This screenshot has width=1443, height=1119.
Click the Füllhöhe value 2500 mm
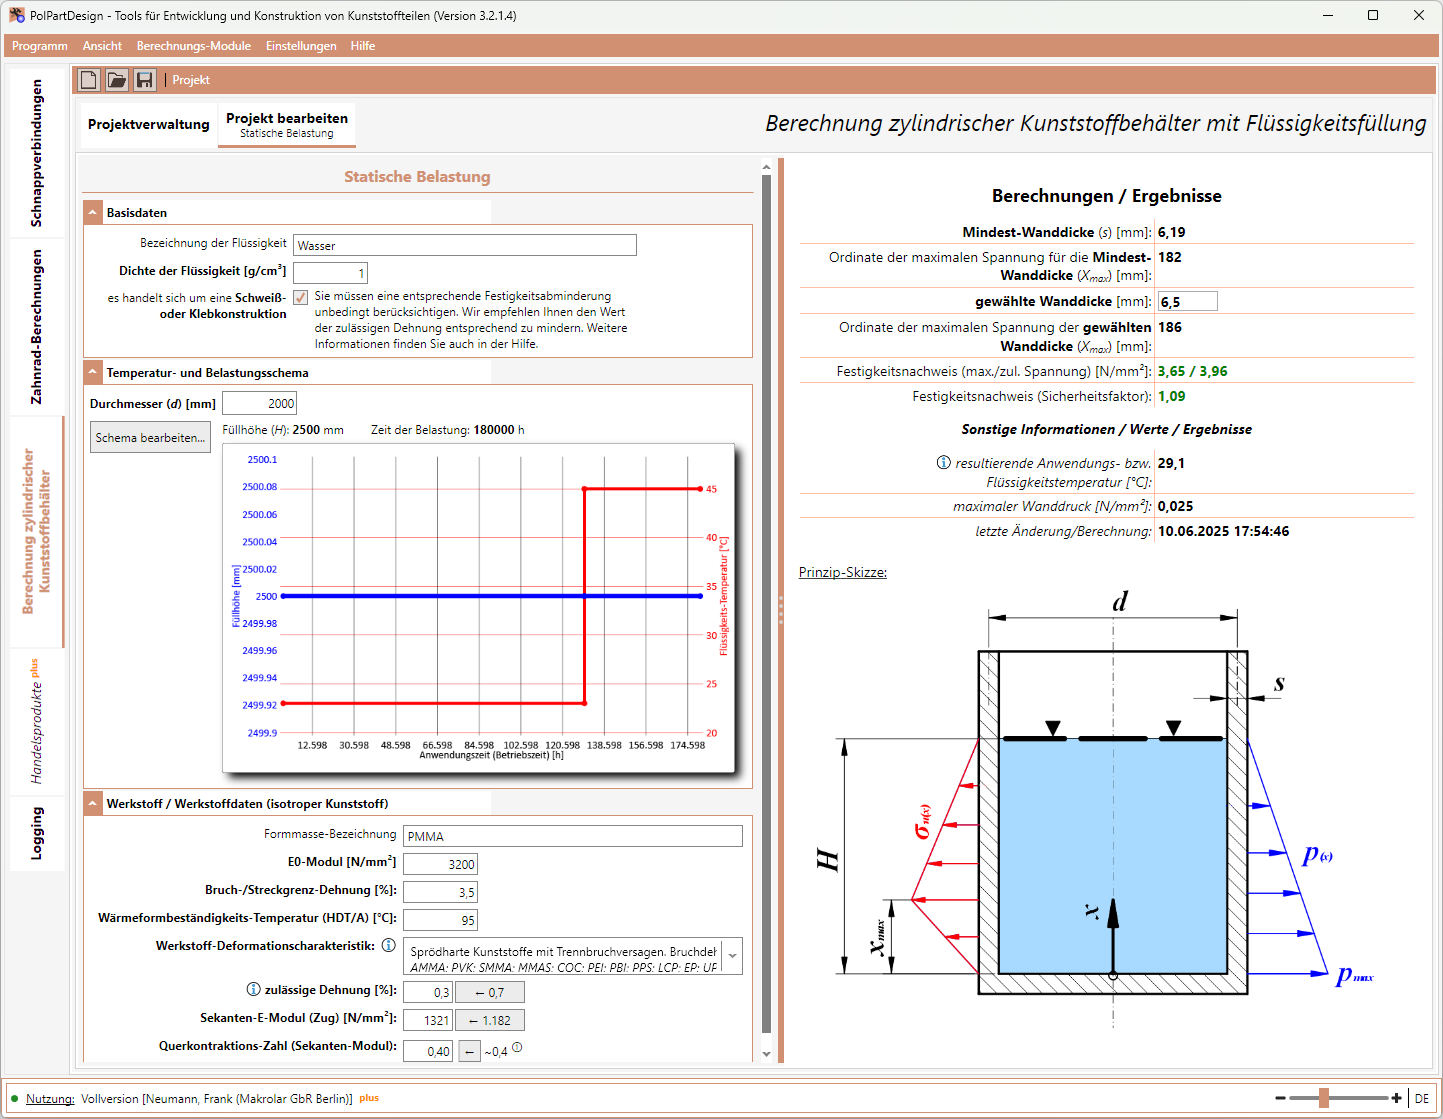tap(318, 430)
